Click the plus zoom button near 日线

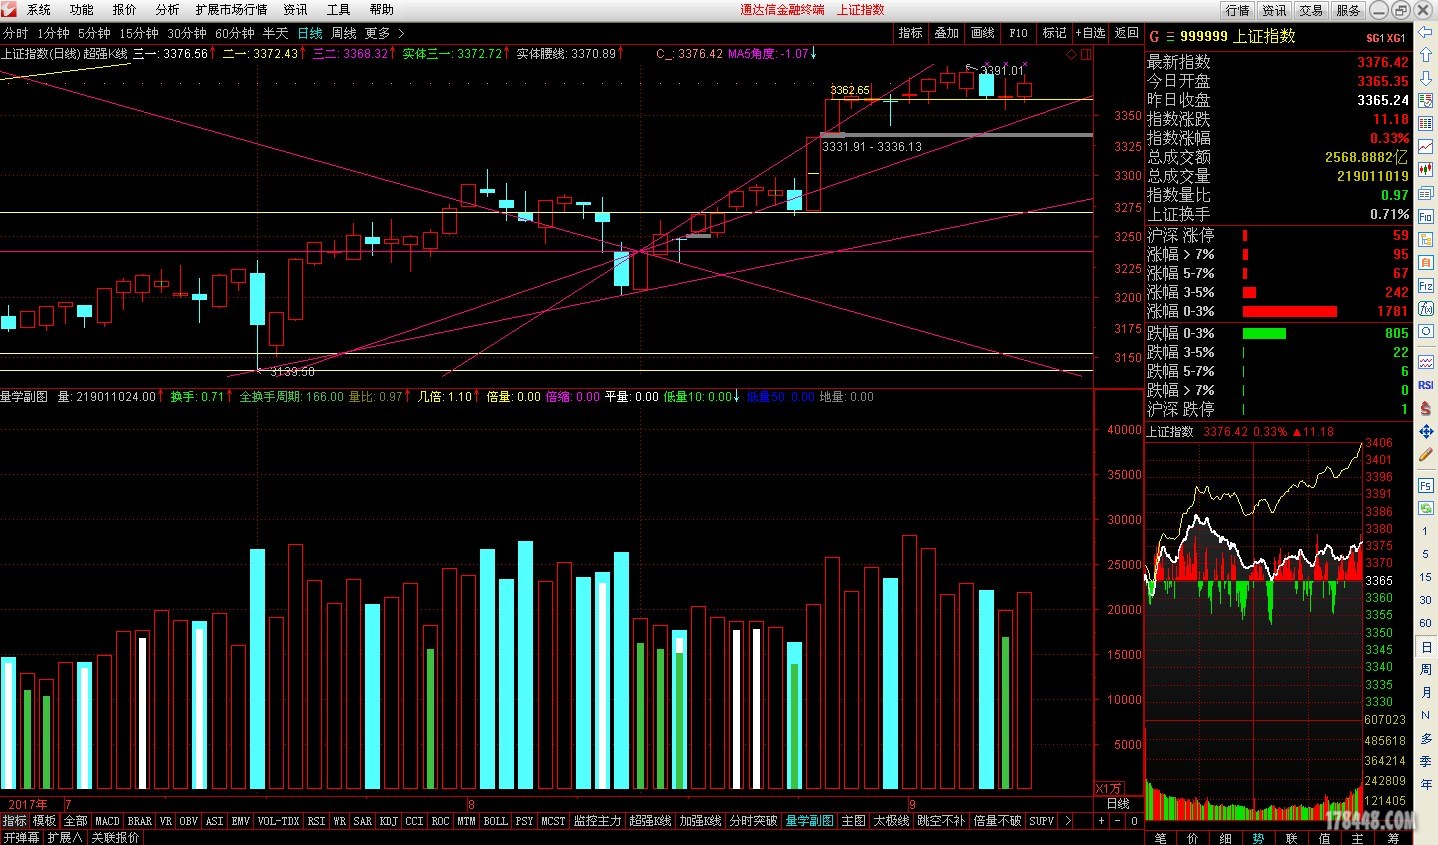pyautogui.click(x=1101, y=821)
